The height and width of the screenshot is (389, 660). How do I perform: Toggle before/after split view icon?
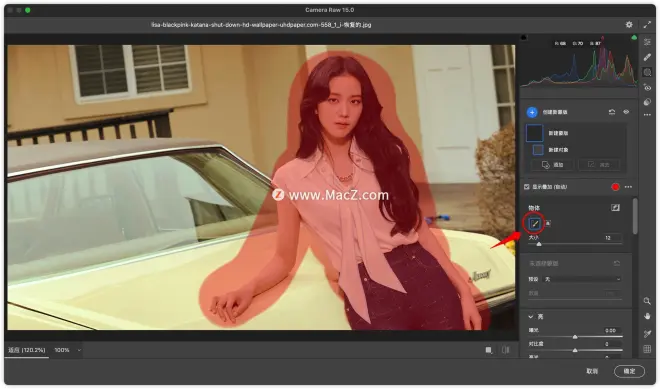[x=506, y=350]
